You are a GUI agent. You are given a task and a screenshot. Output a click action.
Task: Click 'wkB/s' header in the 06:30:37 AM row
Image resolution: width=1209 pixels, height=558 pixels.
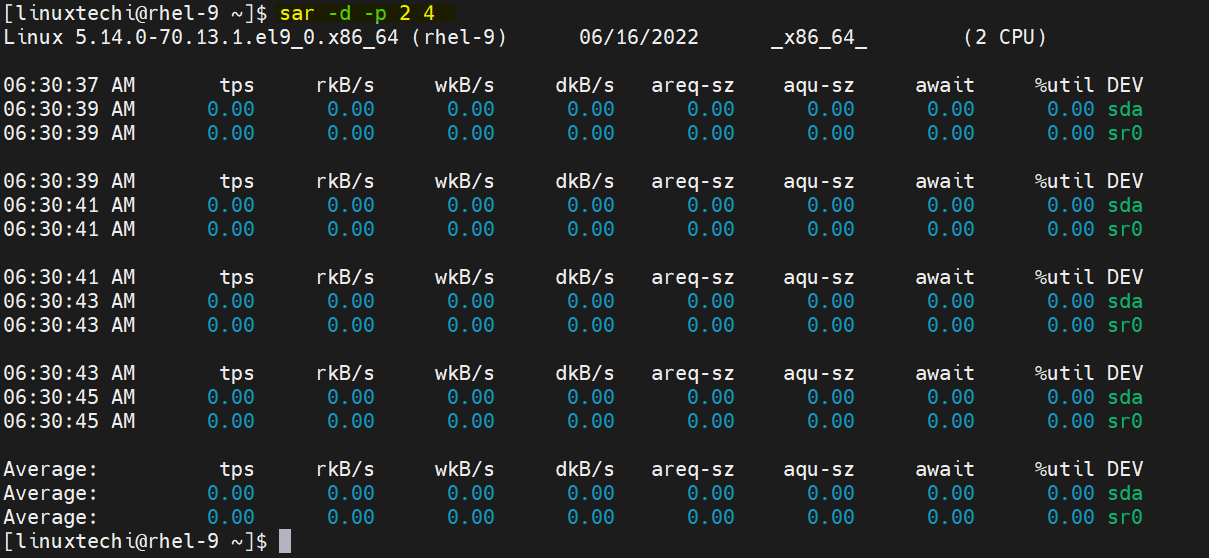(465, 85)
